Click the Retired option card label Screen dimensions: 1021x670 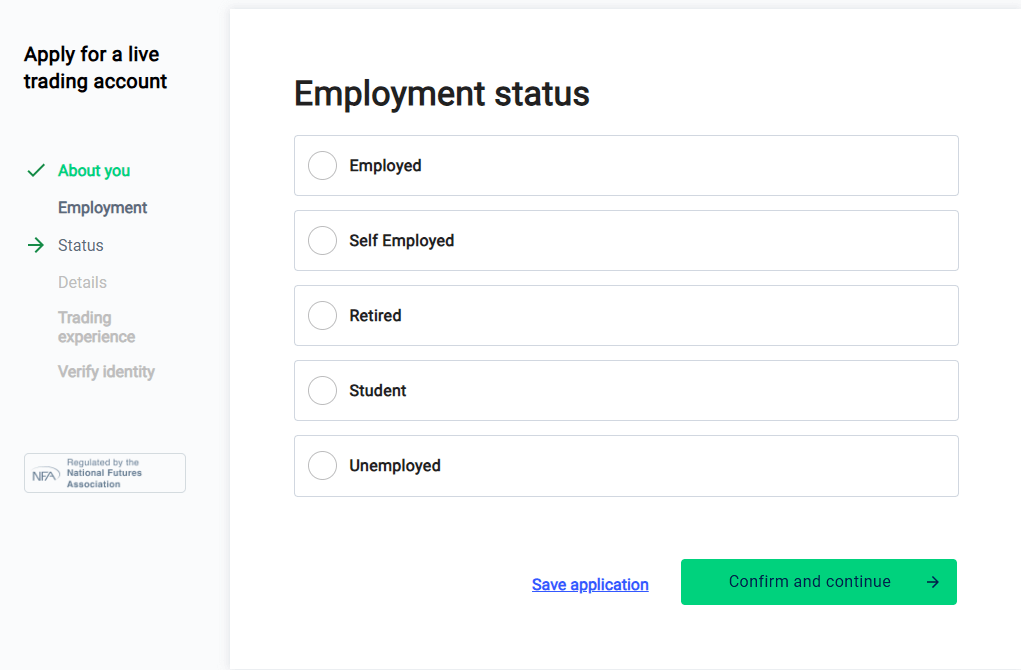[375, 315]
